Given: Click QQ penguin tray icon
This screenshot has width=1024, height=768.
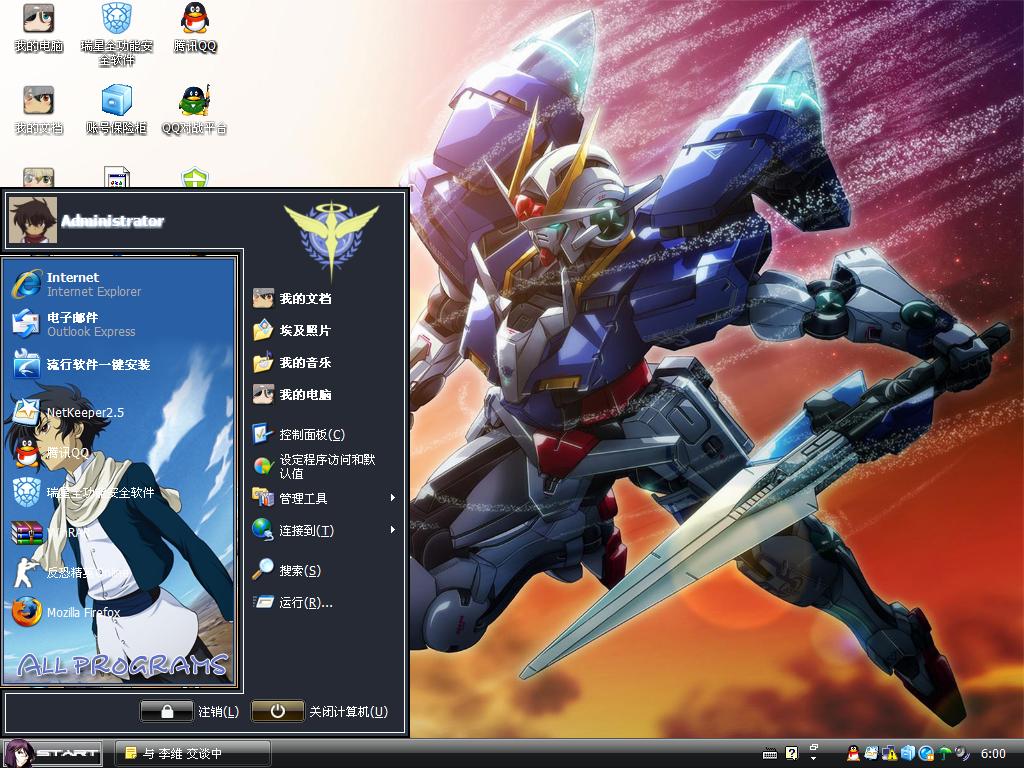Looking at the screenshot, I should [x=854, y=753].
